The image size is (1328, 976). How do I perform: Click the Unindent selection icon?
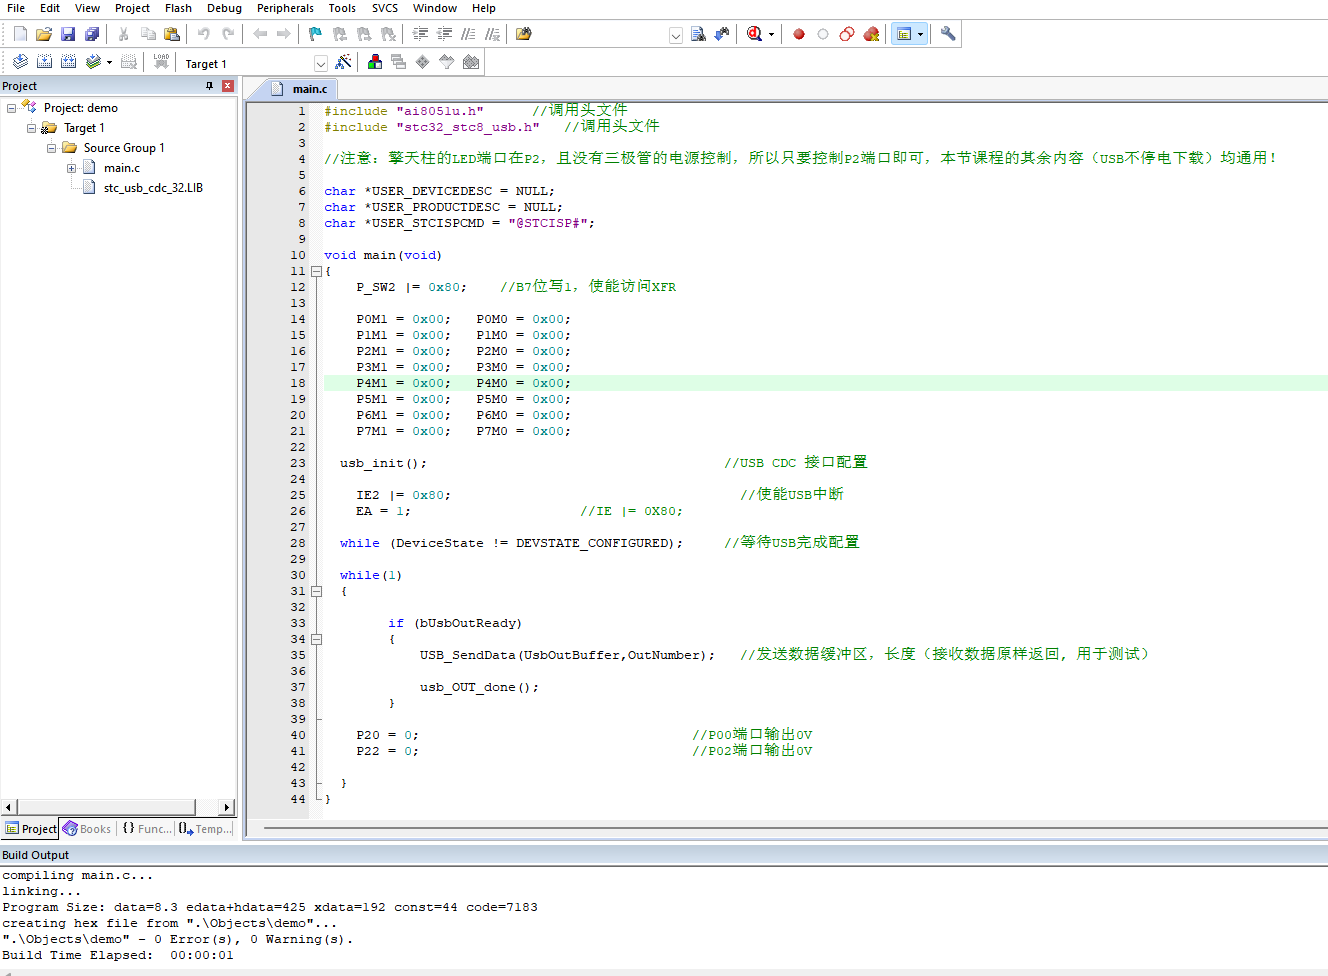click(x=444, y=34)
